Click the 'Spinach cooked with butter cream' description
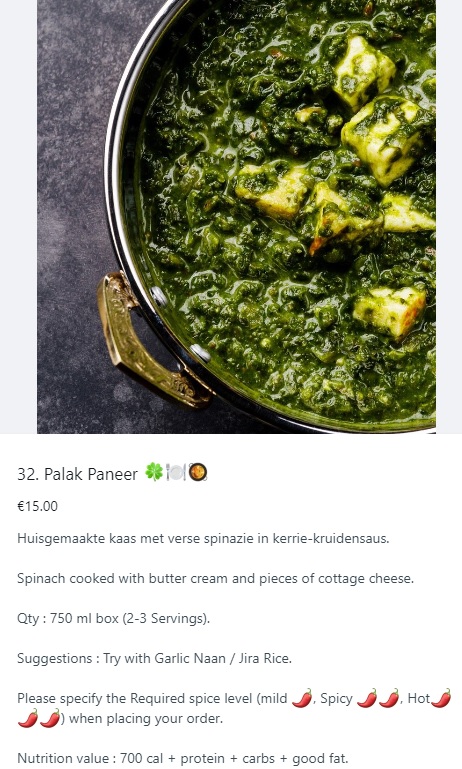462x769 pixels. point(215,579)
